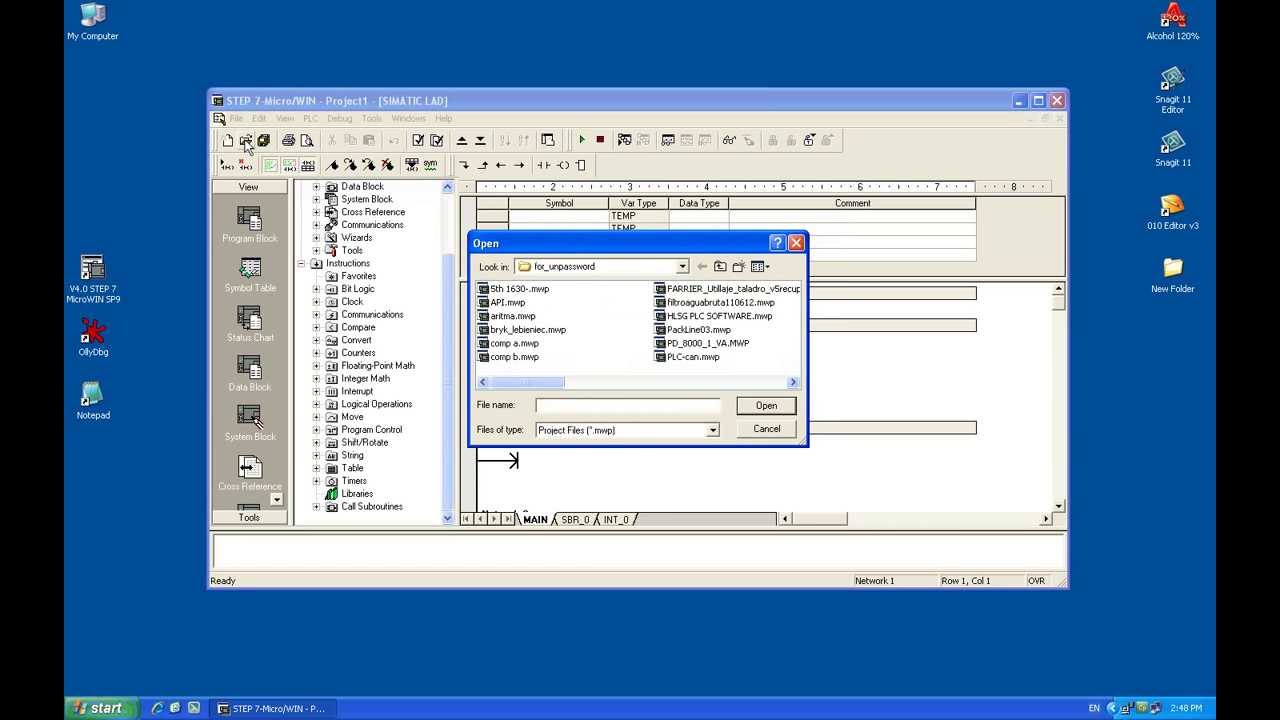Image resolution: width=1280 pixels, height=720 pixels.
Task: Click right arrow of file list scrollbar
Action: tap(793, 382)
